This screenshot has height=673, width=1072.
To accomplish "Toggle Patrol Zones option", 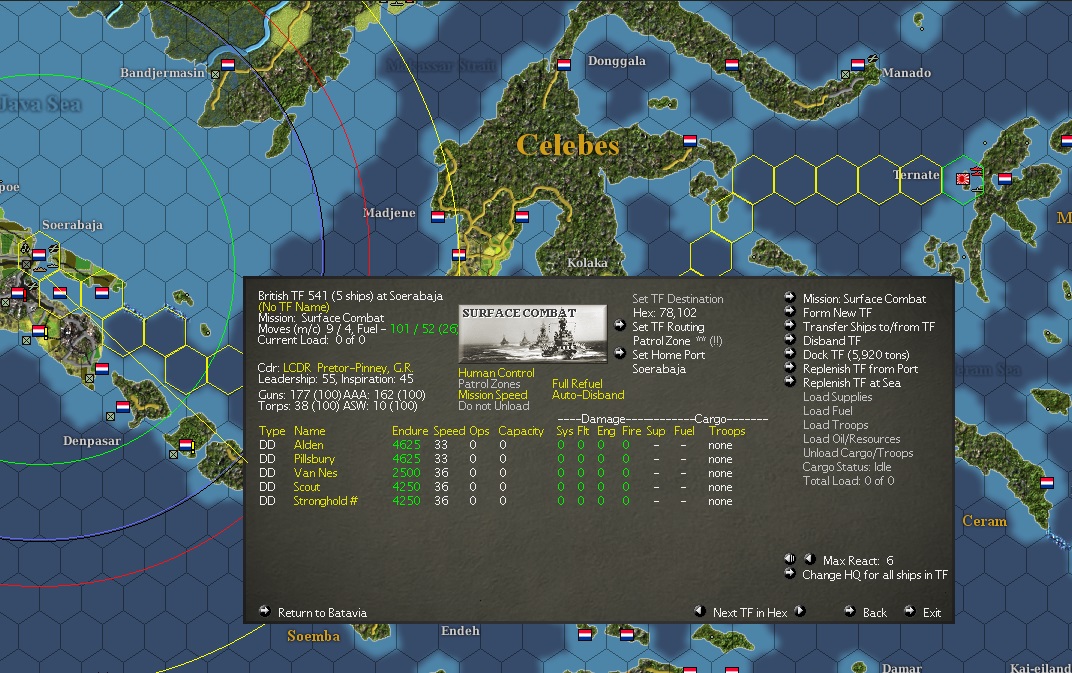I will (x=489, y=384).
